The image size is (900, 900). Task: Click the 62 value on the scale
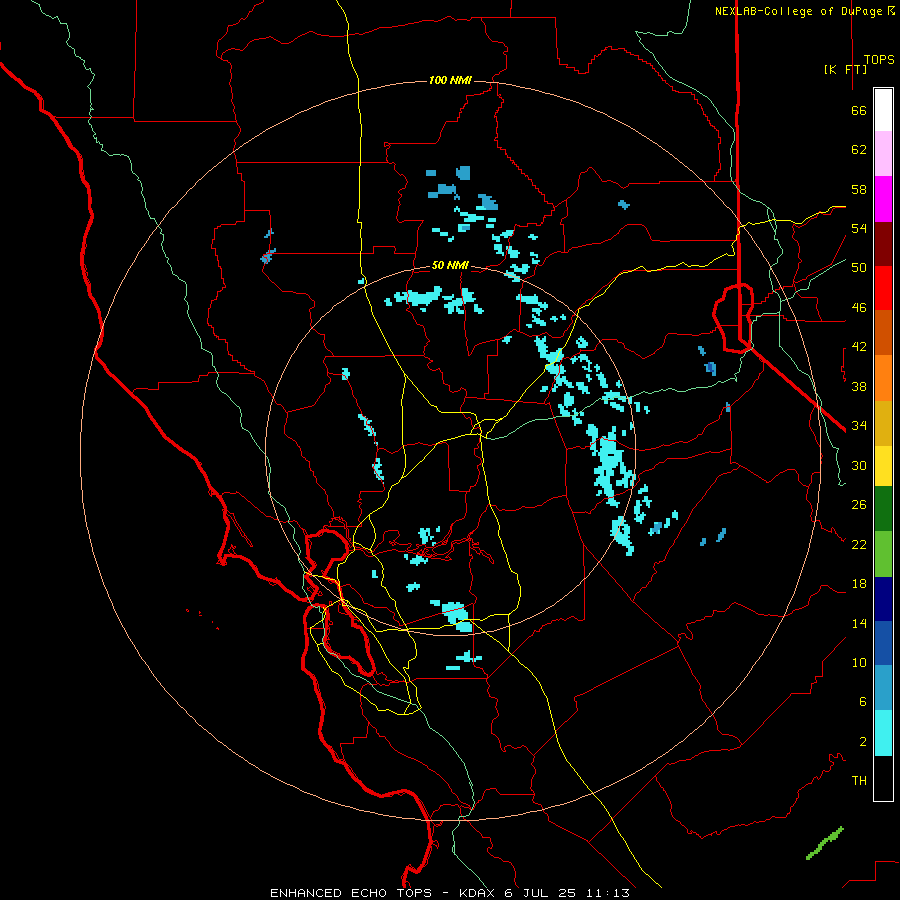tap(859, 150)
